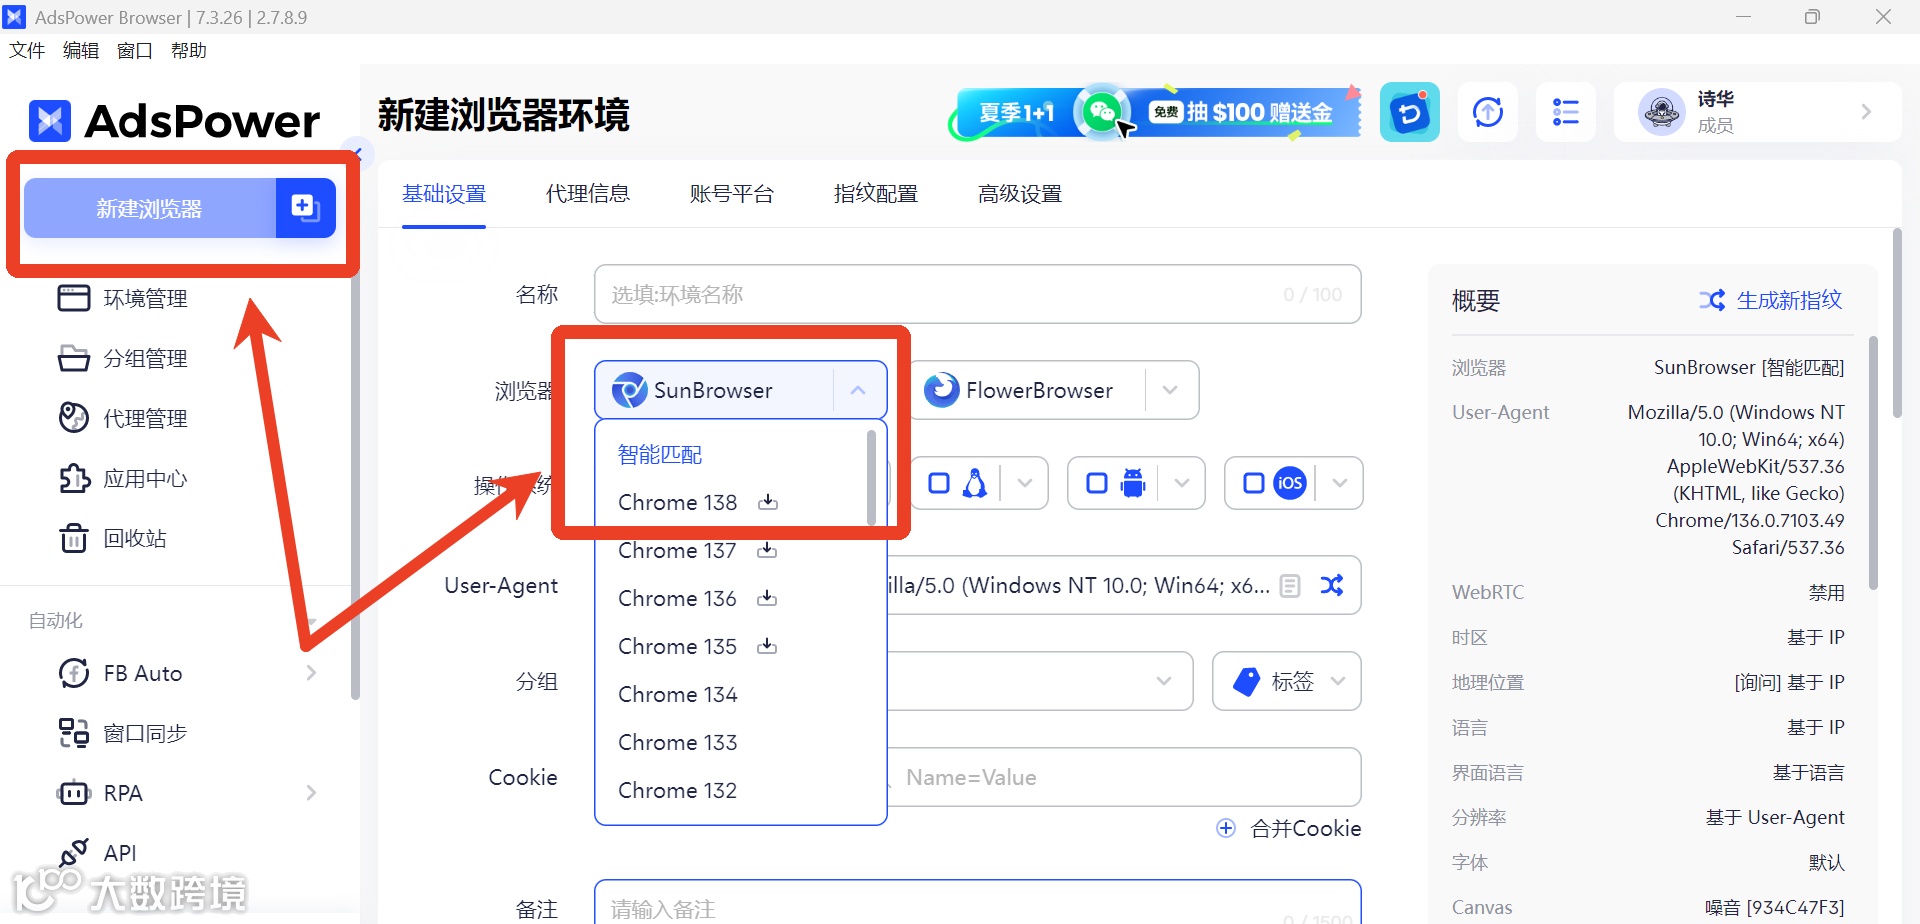Download the Chrome 138 kernel
Screen dimensions: 1920x924
click(x=768, y=502)
